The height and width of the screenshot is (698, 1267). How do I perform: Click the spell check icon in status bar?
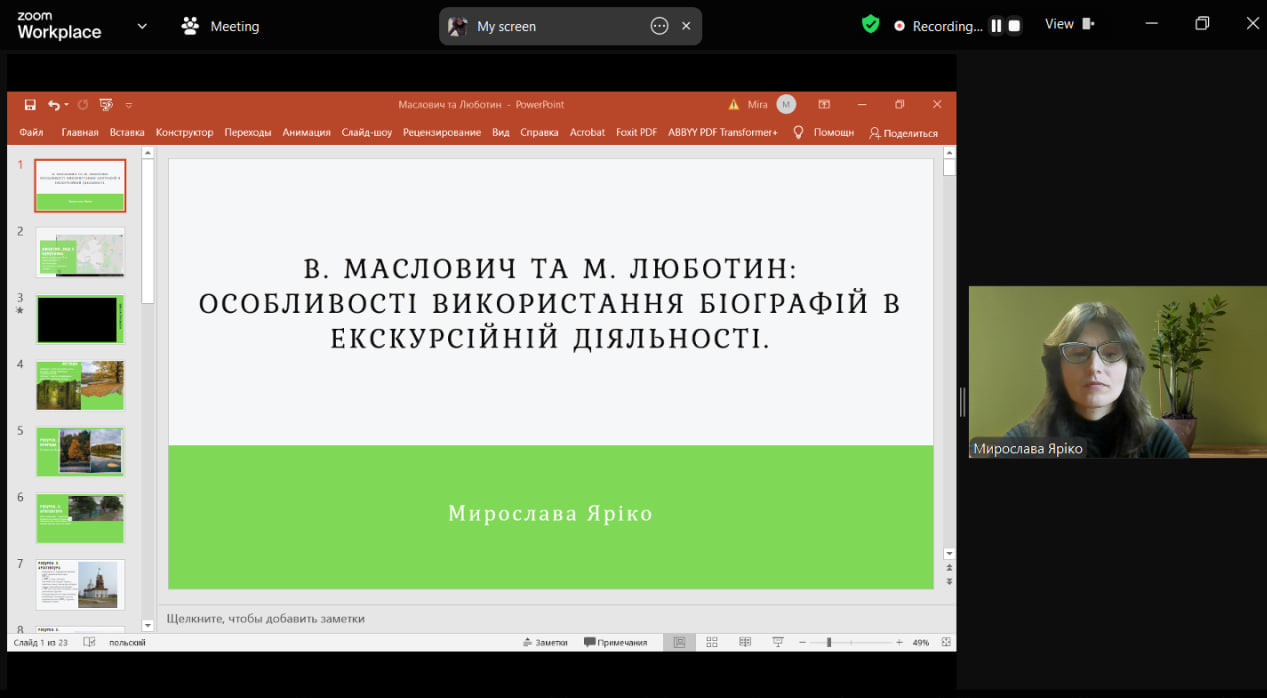pyautogui.click(x=89, y=642)
